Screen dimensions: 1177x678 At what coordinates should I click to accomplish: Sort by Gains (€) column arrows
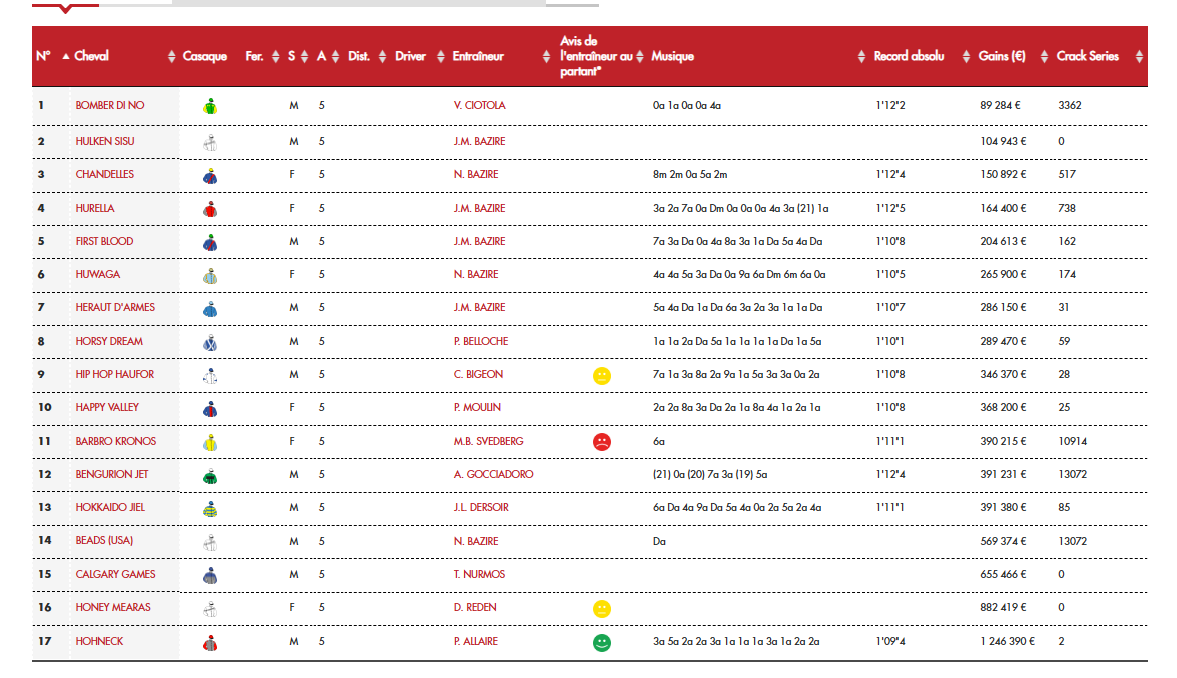pos(1044,56)
